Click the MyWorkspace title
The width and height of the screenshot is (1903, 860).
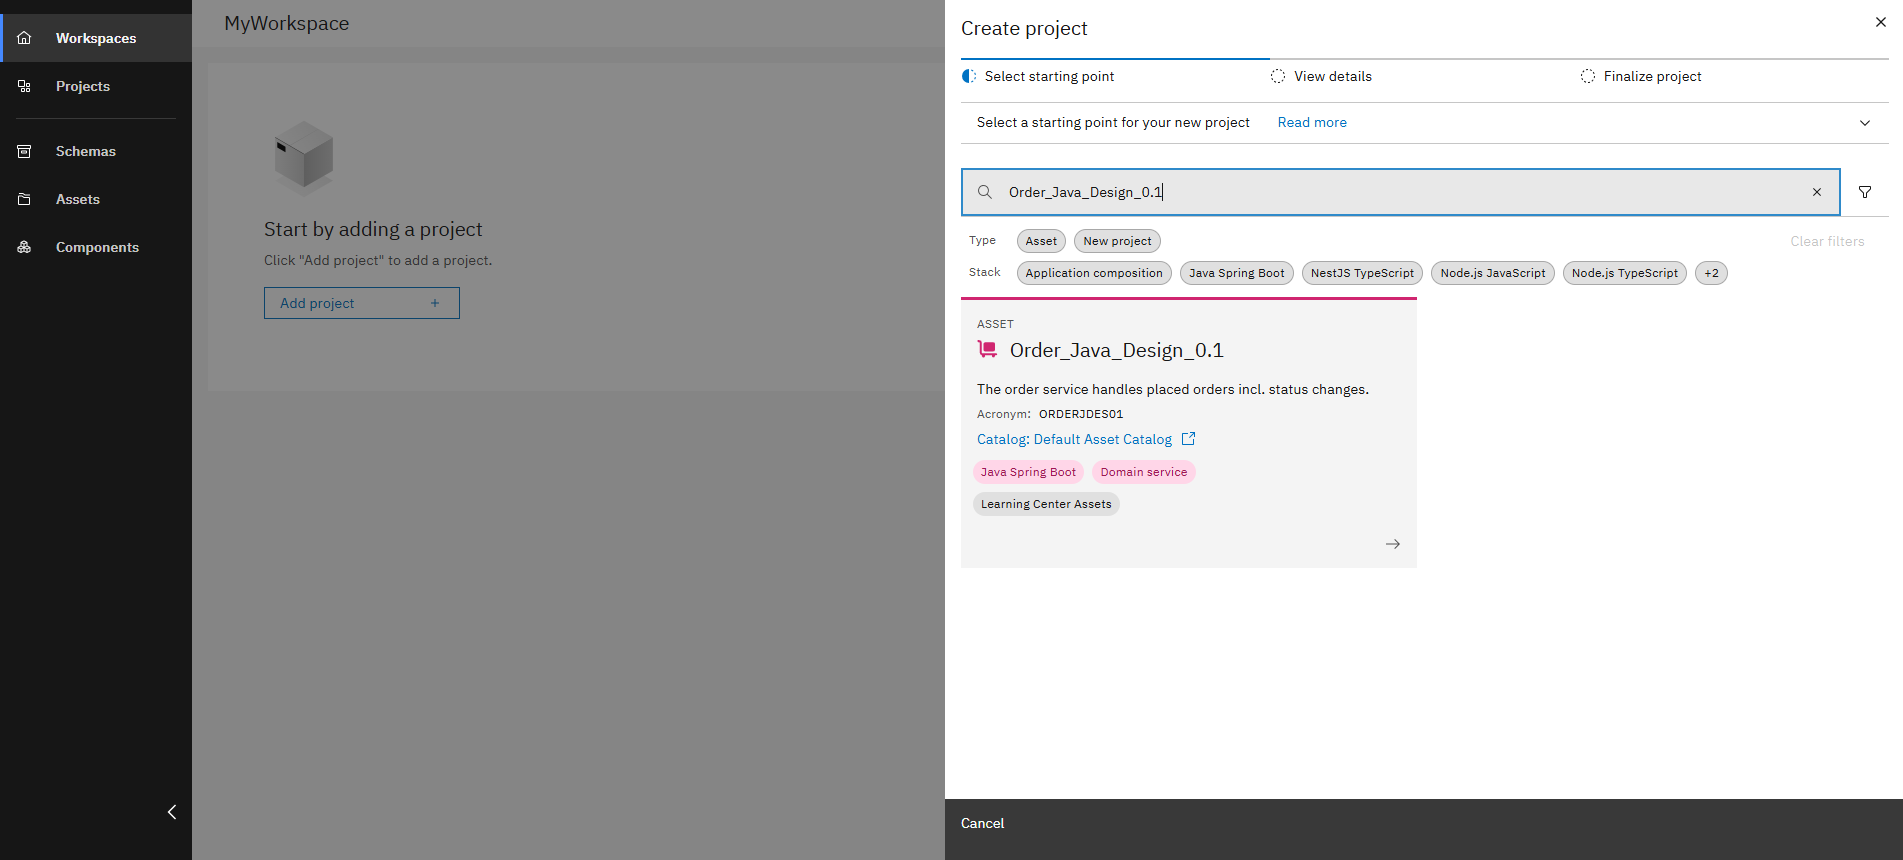pos(287,23)
